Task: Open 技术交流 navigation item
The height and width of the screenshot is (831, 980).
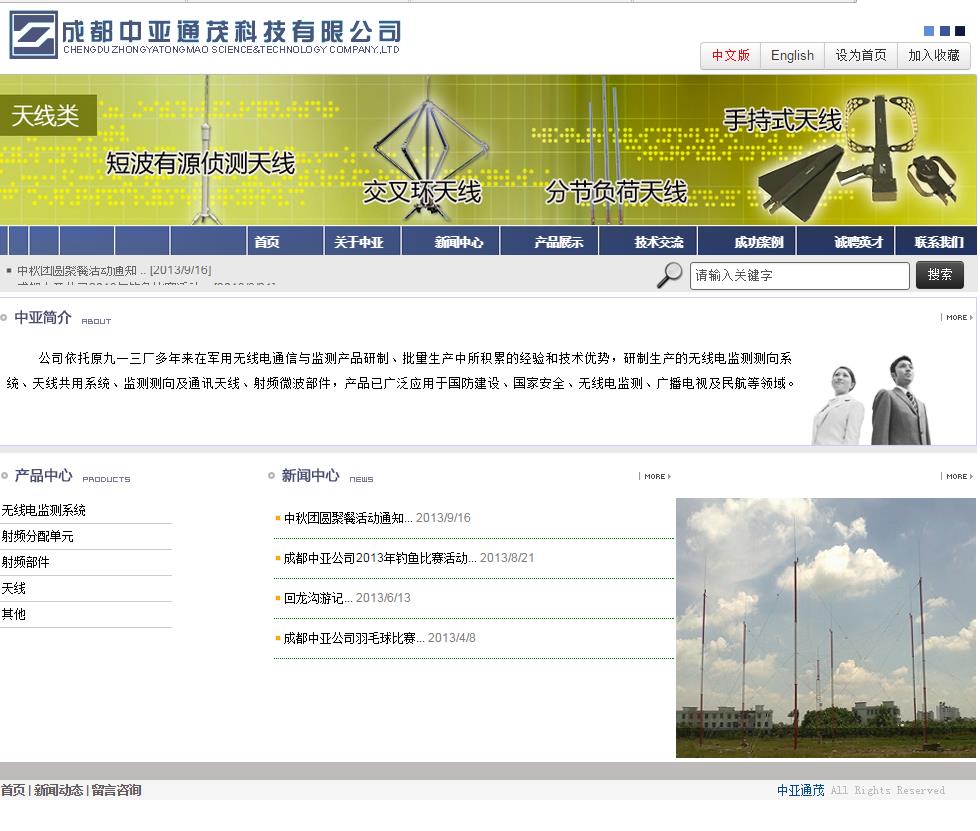Action: [659, 242]
